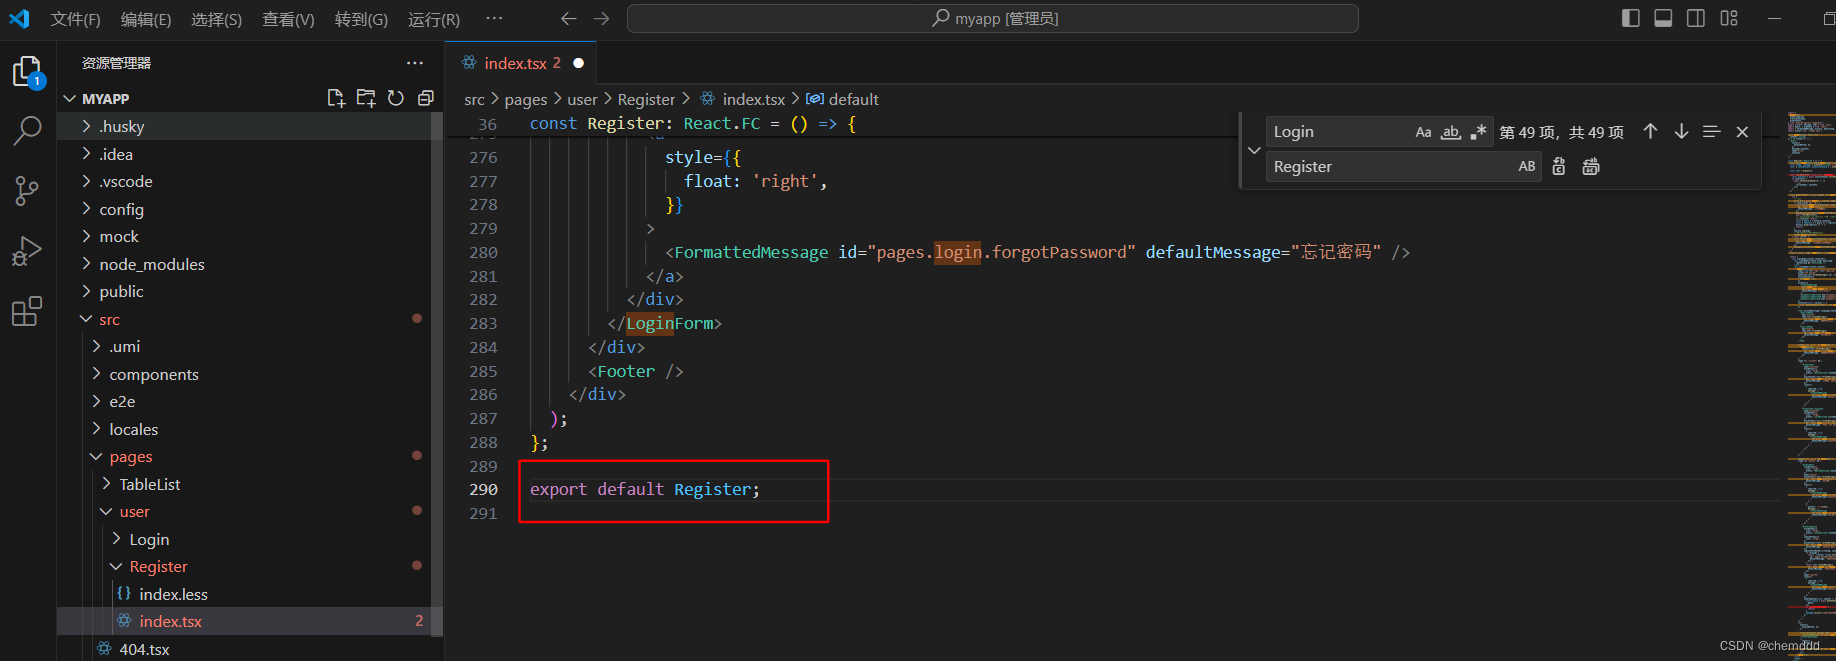The width and height of the screenshot is (1836, 661).
Task: Toggle the bottom panel layout icon
Action: pyautogui.click(x=1663, y=18)
